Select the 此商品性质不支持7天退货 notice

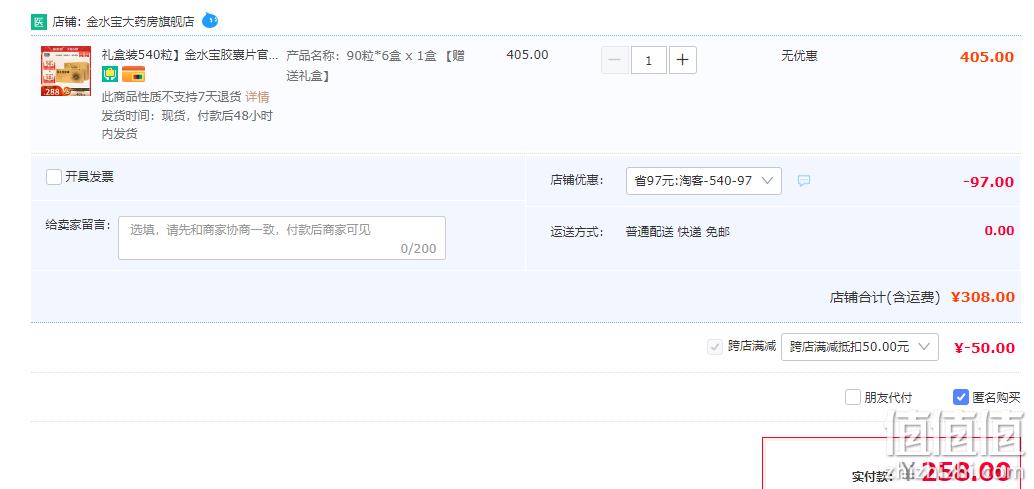click(171, 97)
